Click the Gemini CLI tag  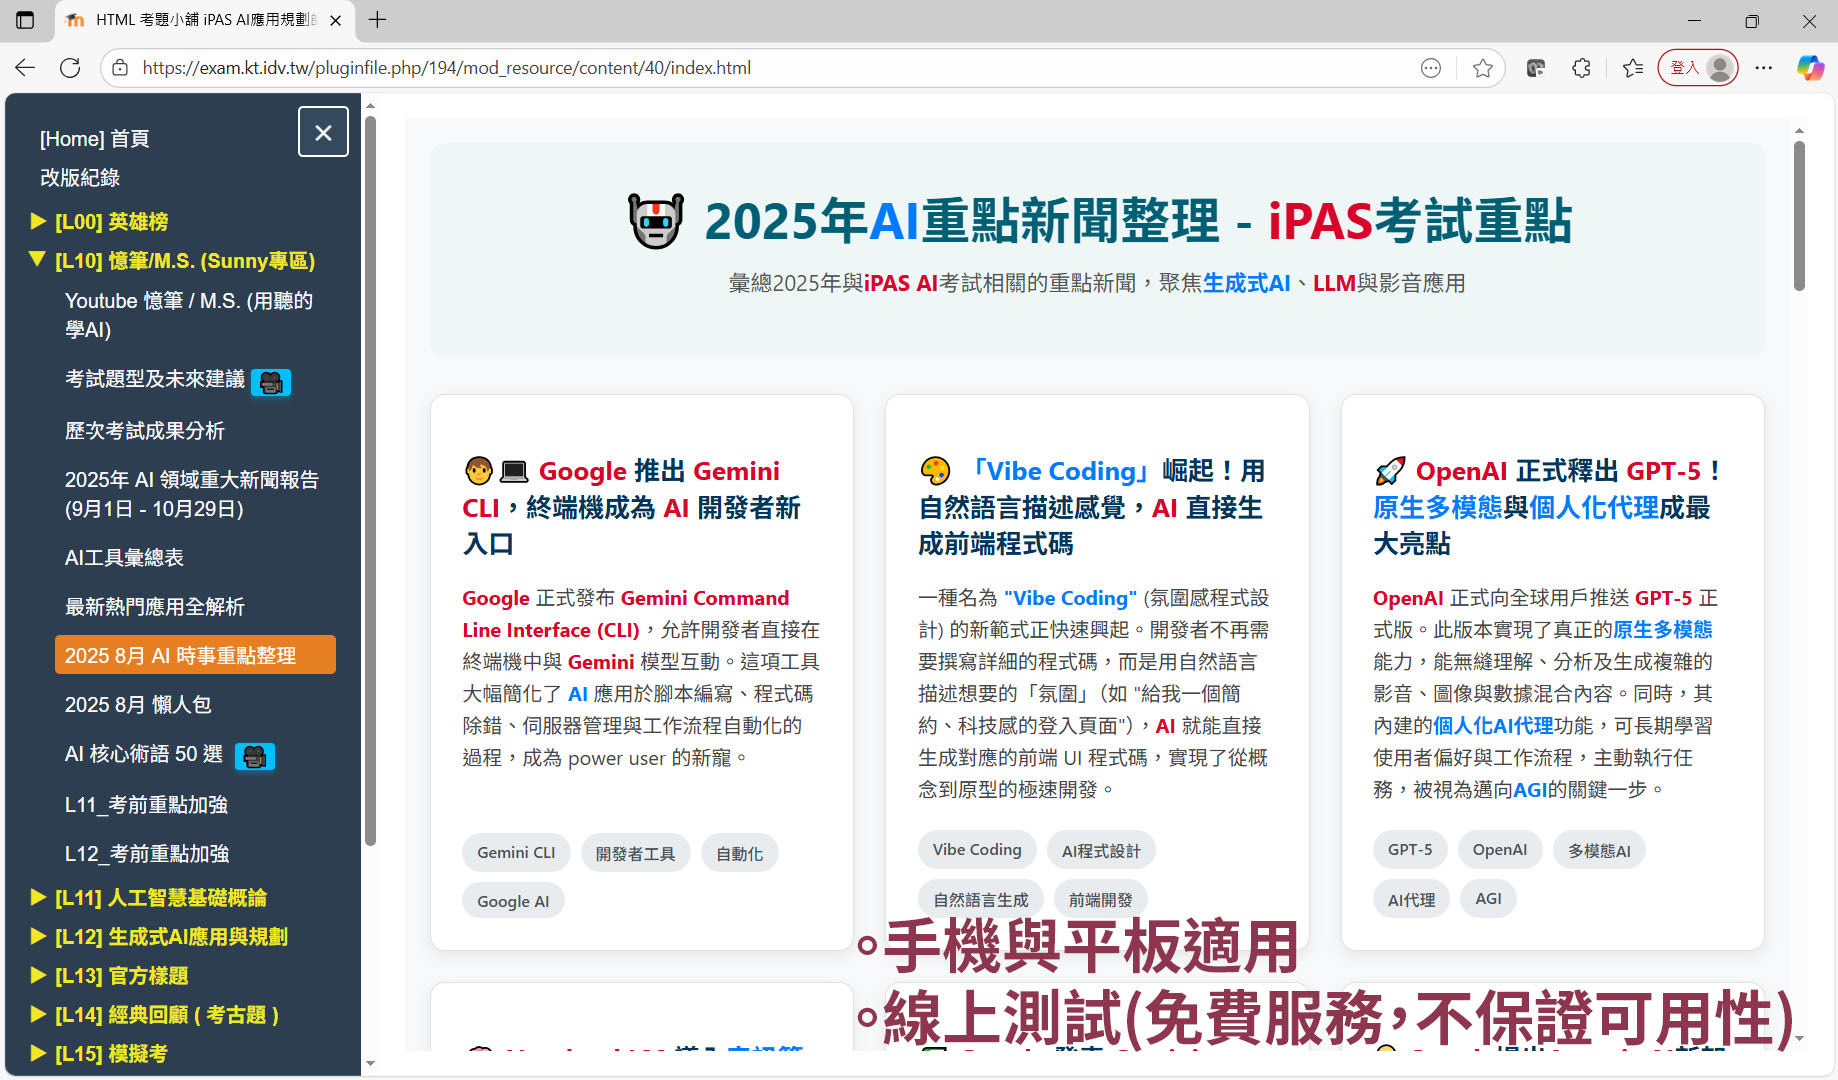[x=515, y=853]
